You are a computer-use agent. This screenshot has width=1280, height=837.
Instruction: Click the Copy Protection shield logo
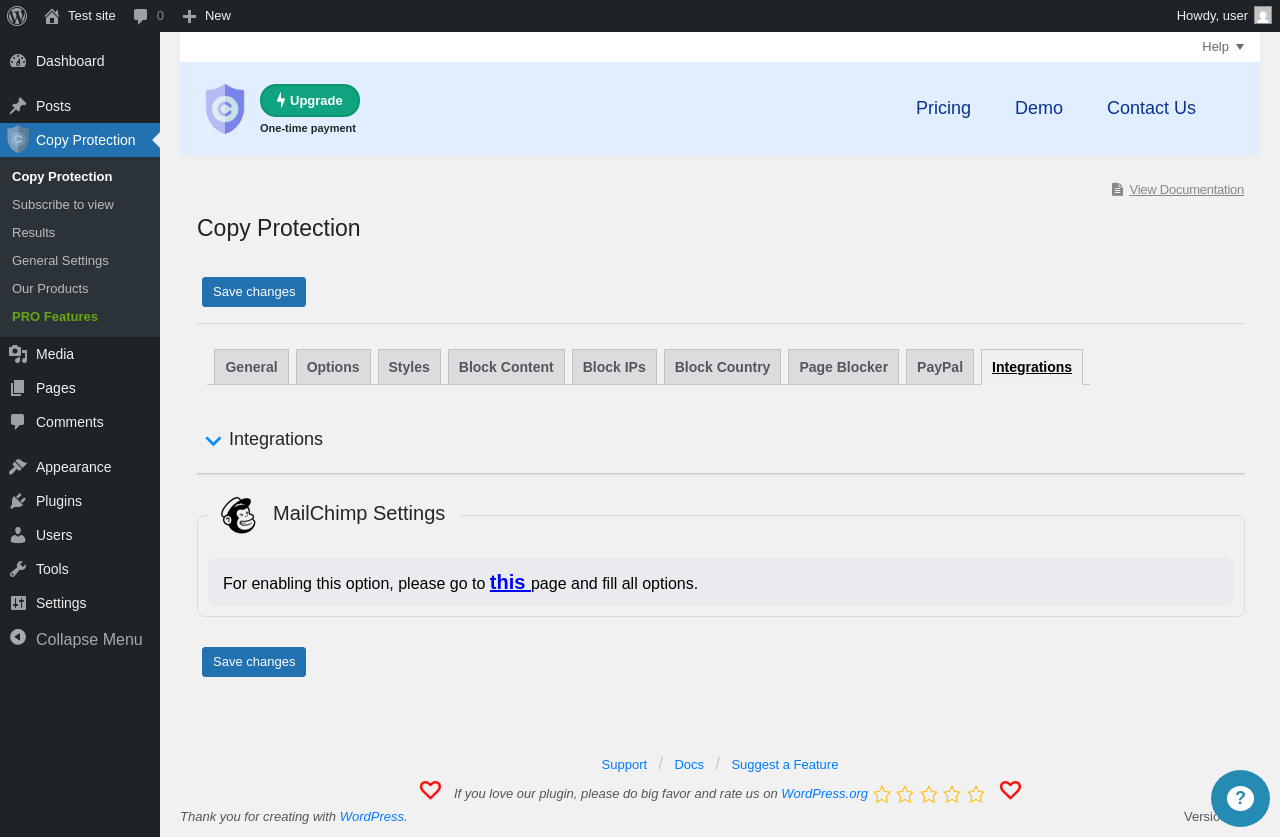coord(225,109)
